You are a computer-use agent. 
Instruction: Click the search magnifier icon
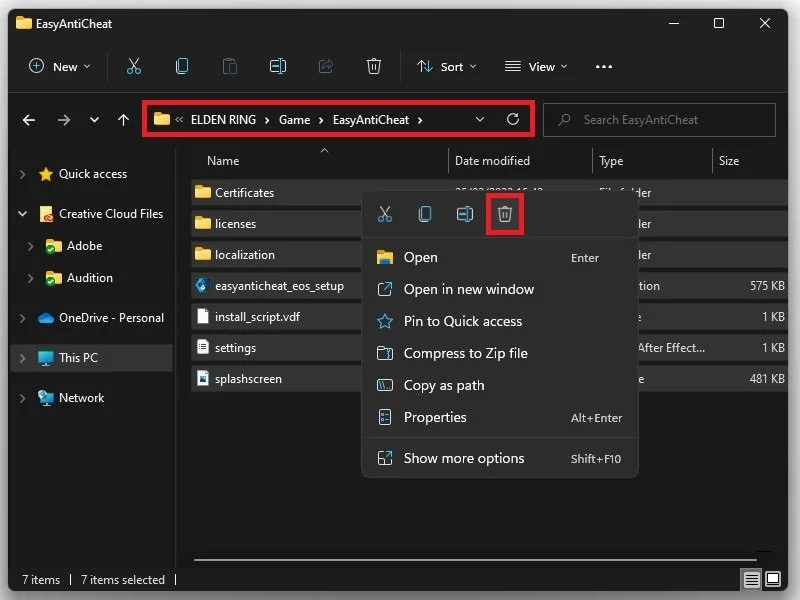(564, 120)
